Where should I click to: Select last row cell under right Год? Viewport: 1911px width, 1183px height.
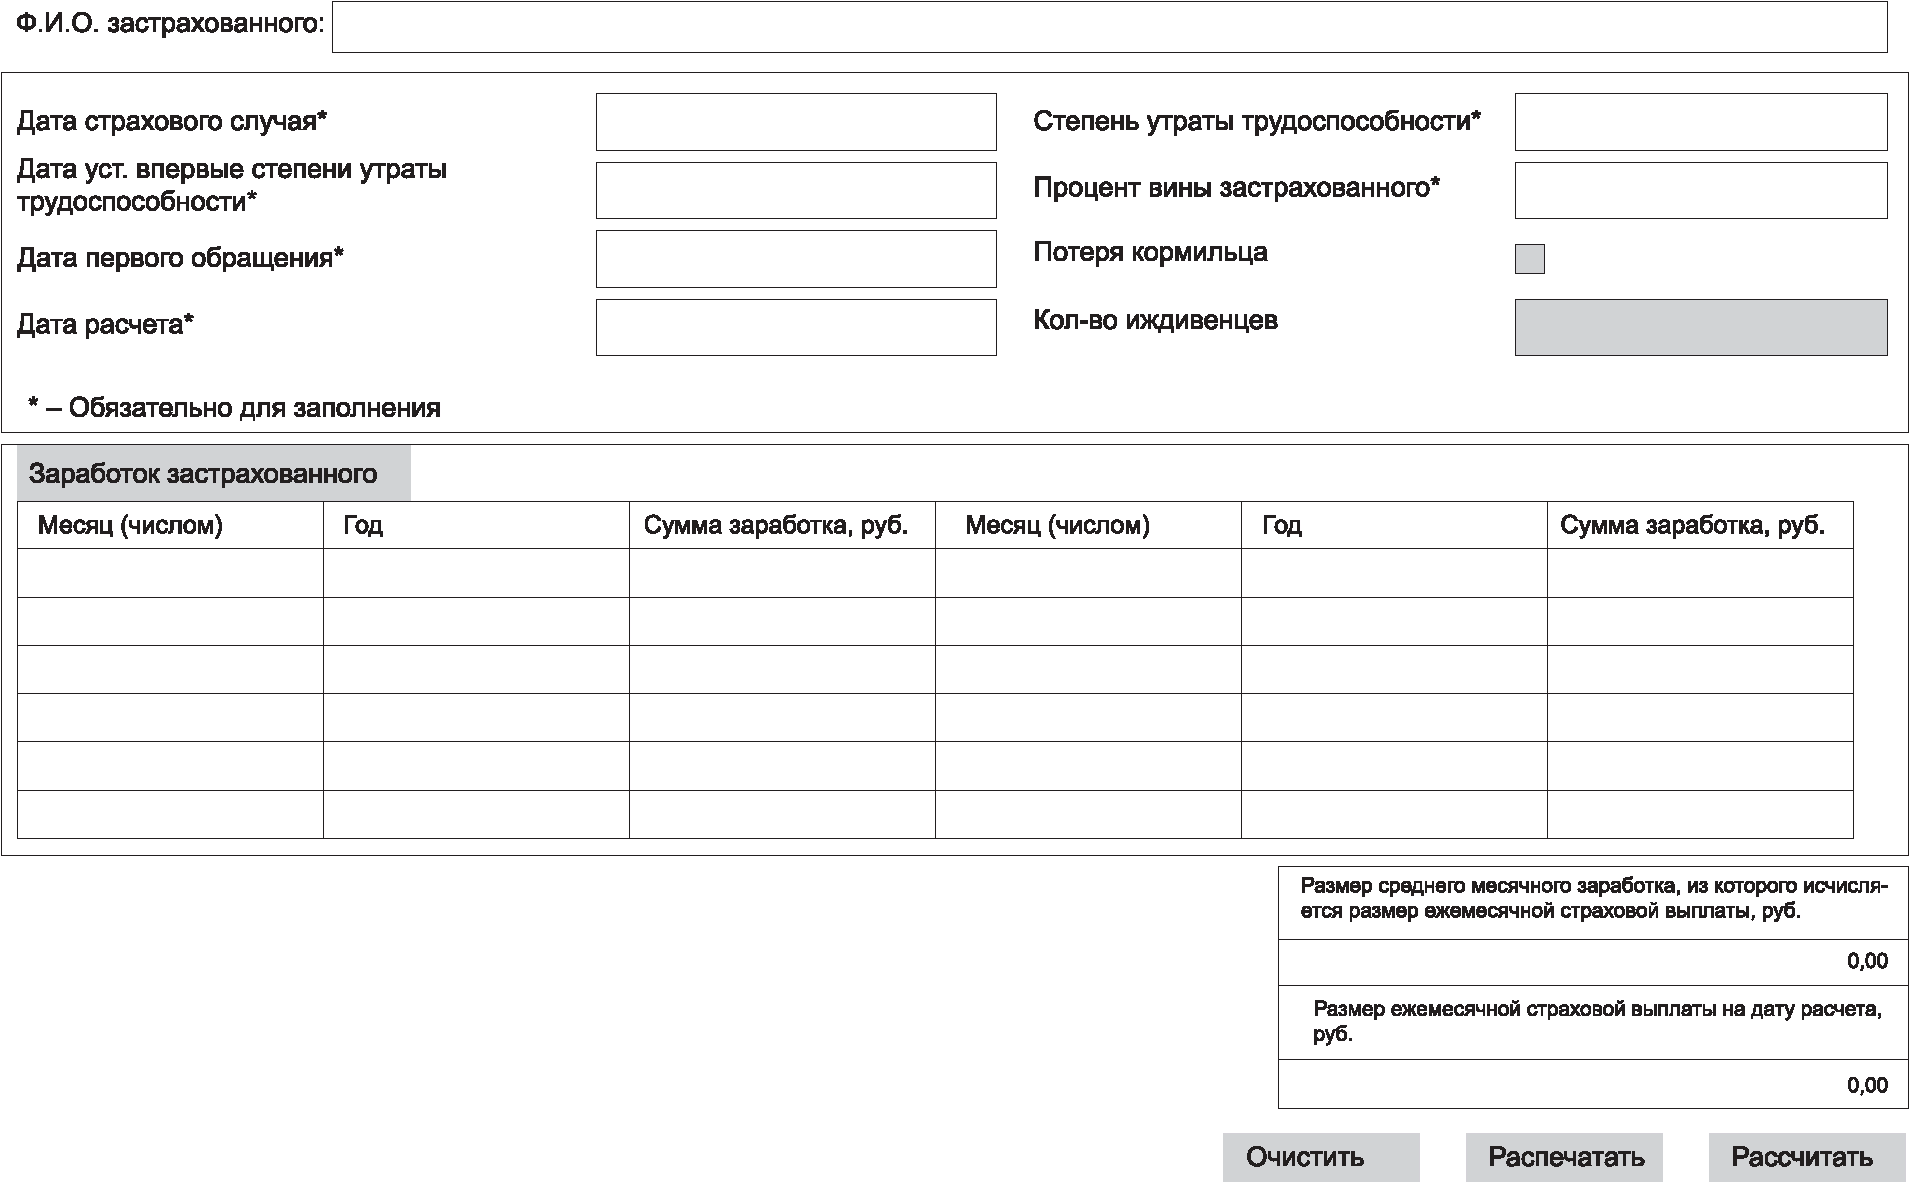1394,814
